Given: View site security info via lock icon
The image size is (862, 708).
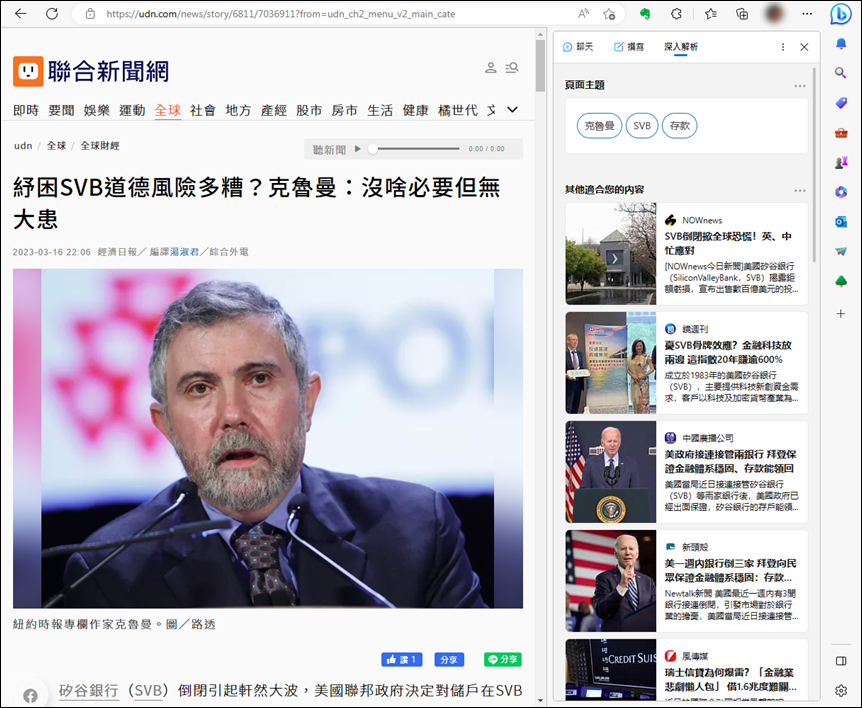Looking at the screenshot, I should click(x=90, y=14).
